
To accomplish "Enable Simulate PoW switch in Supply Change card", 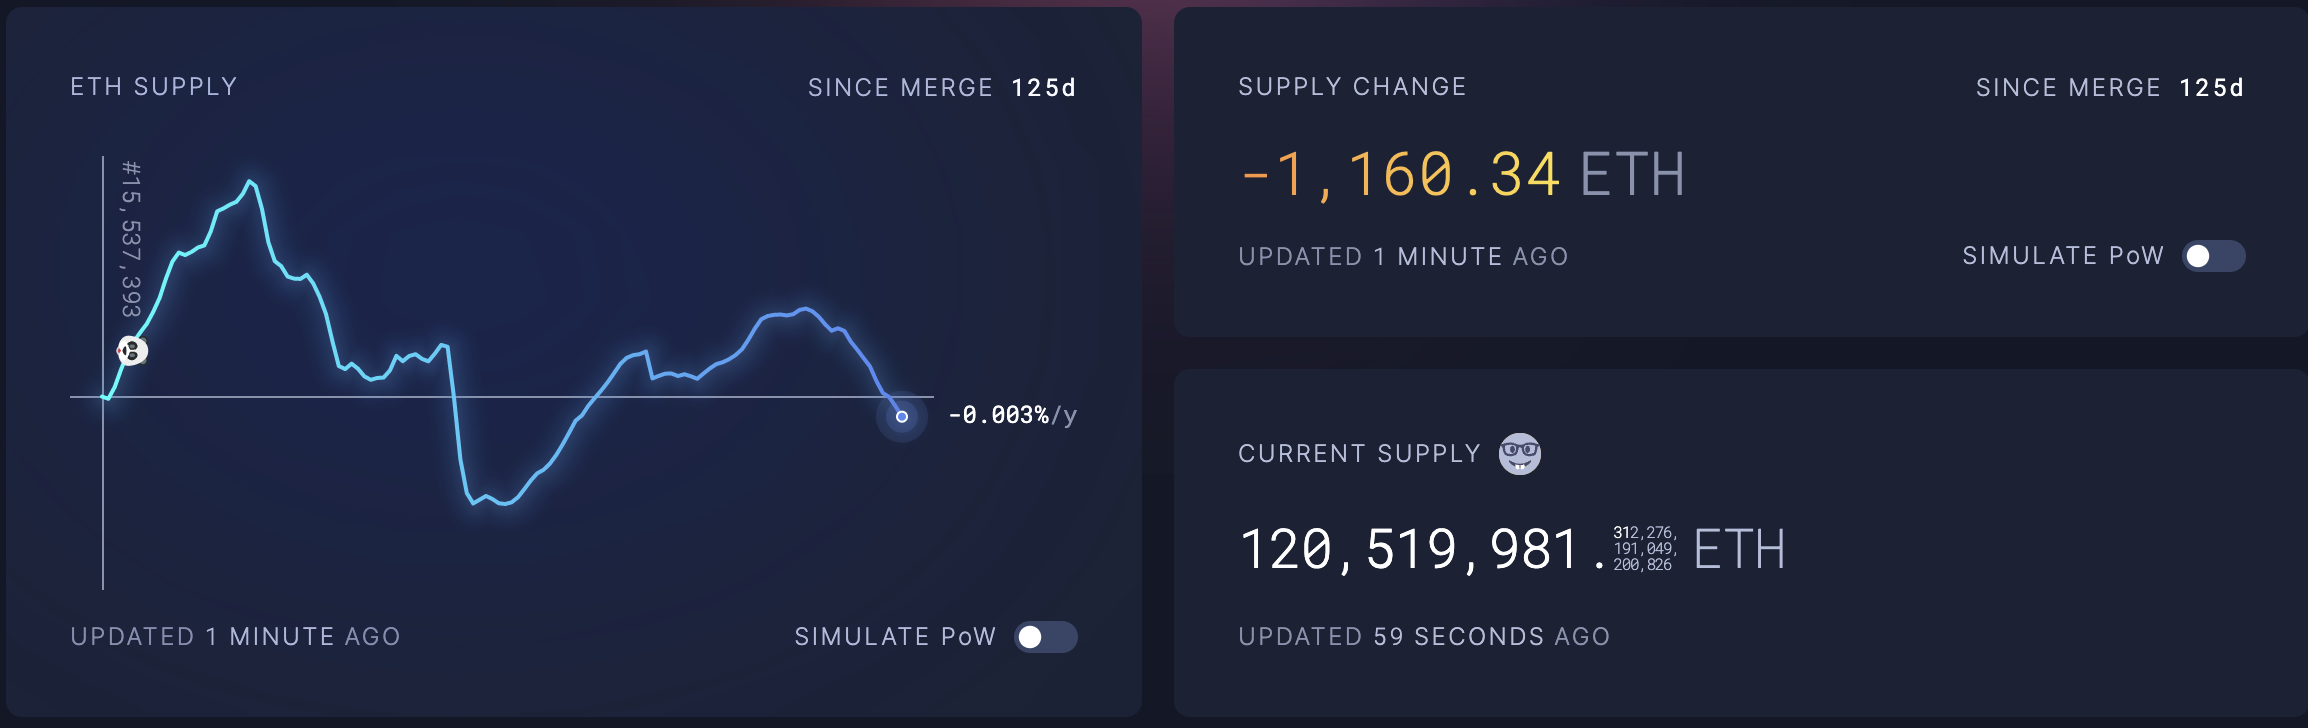I will pos(2213,256).
